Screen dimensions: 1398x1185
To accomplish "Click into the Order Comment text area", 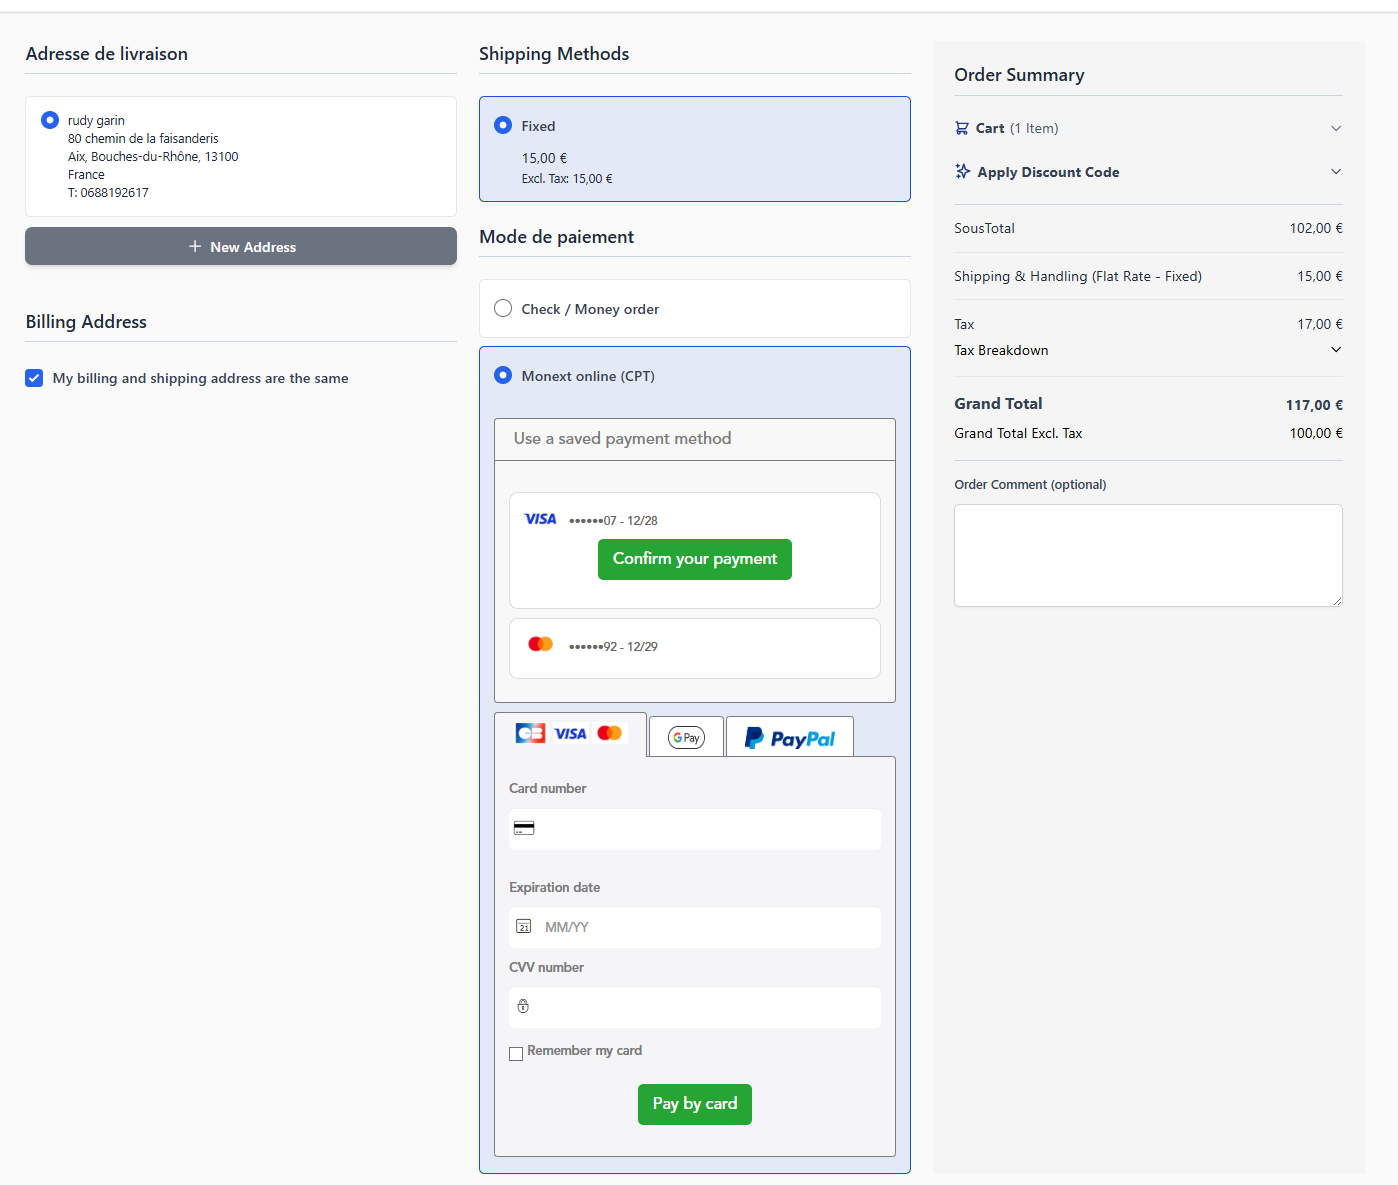I will click(1147, 555).
